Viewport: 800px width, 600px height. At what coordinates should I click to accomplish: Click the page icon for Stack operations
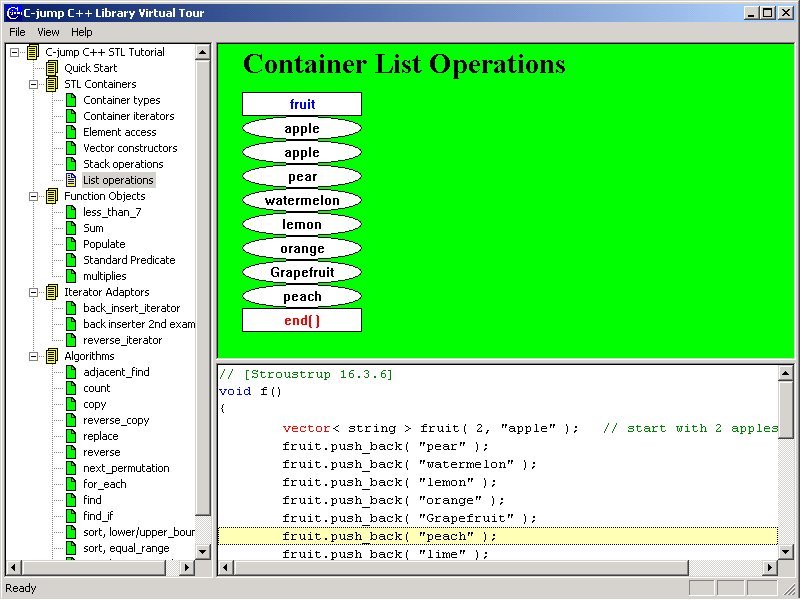click(x=71, y=164)
